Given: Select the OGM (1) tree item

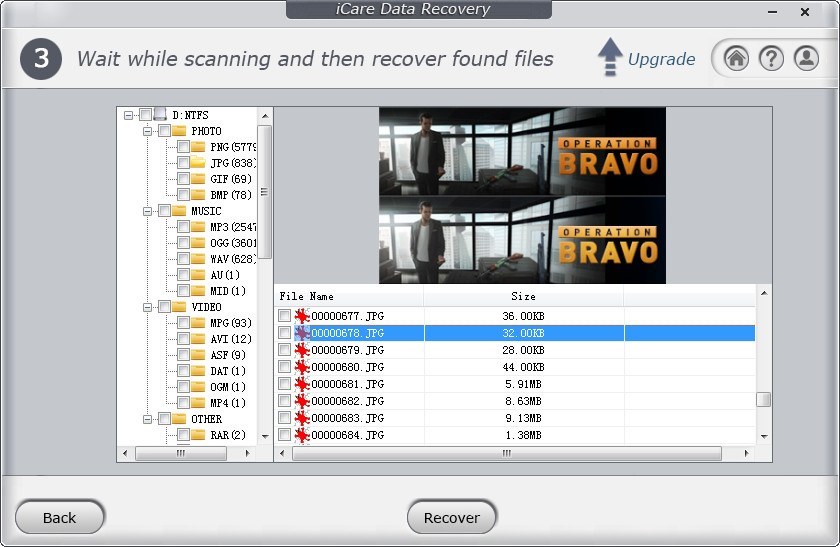Looking at the screenshot, I should (x=228, y=387).
